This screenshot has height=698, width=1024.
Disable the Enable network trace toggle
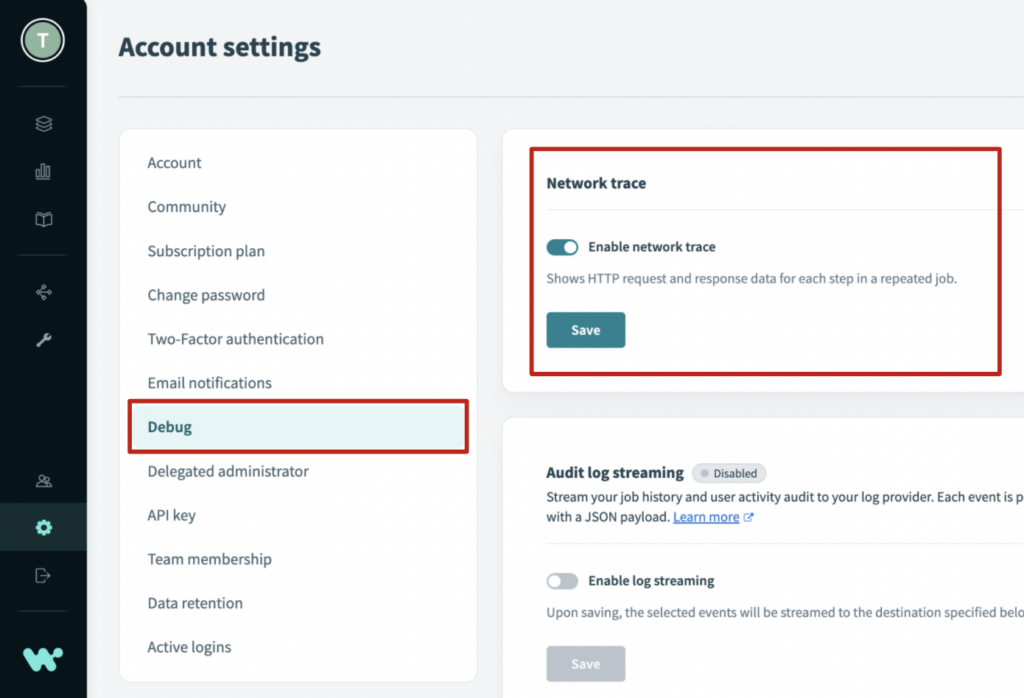click(x=562, y=247)
